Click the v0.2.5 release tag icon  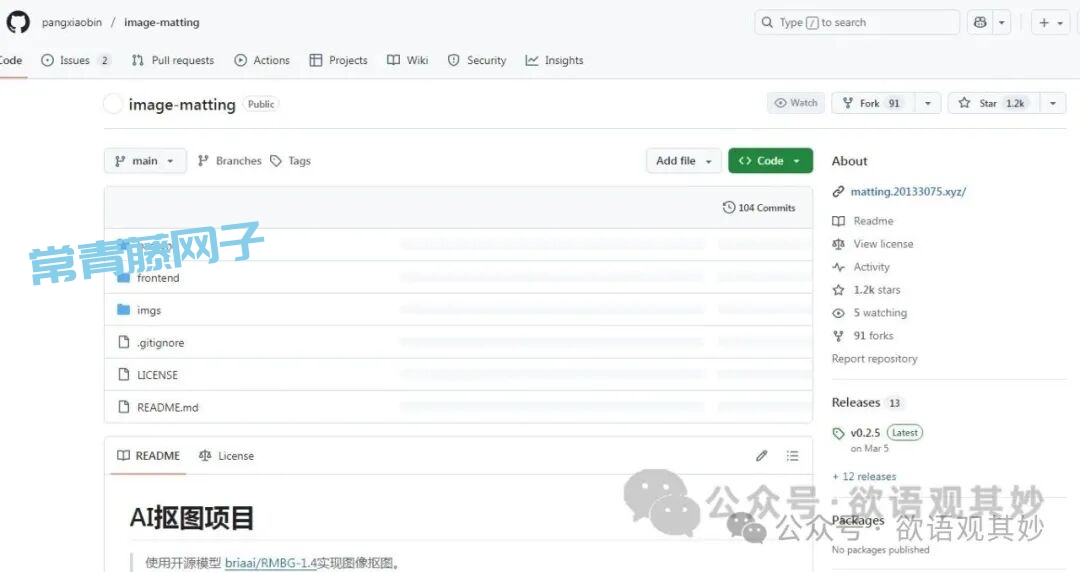click(x=838, y=433)
